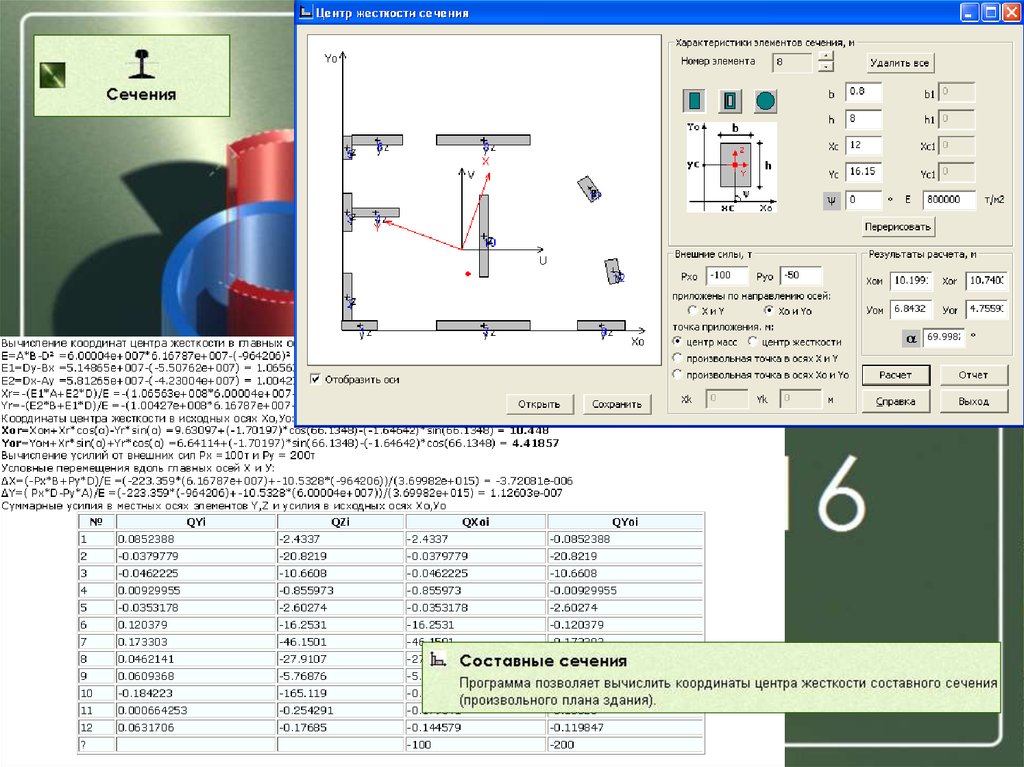Screen dimensions: 1024x767
Task: Click the icon beside Составные сечения heading
Action: pos(437,661)
